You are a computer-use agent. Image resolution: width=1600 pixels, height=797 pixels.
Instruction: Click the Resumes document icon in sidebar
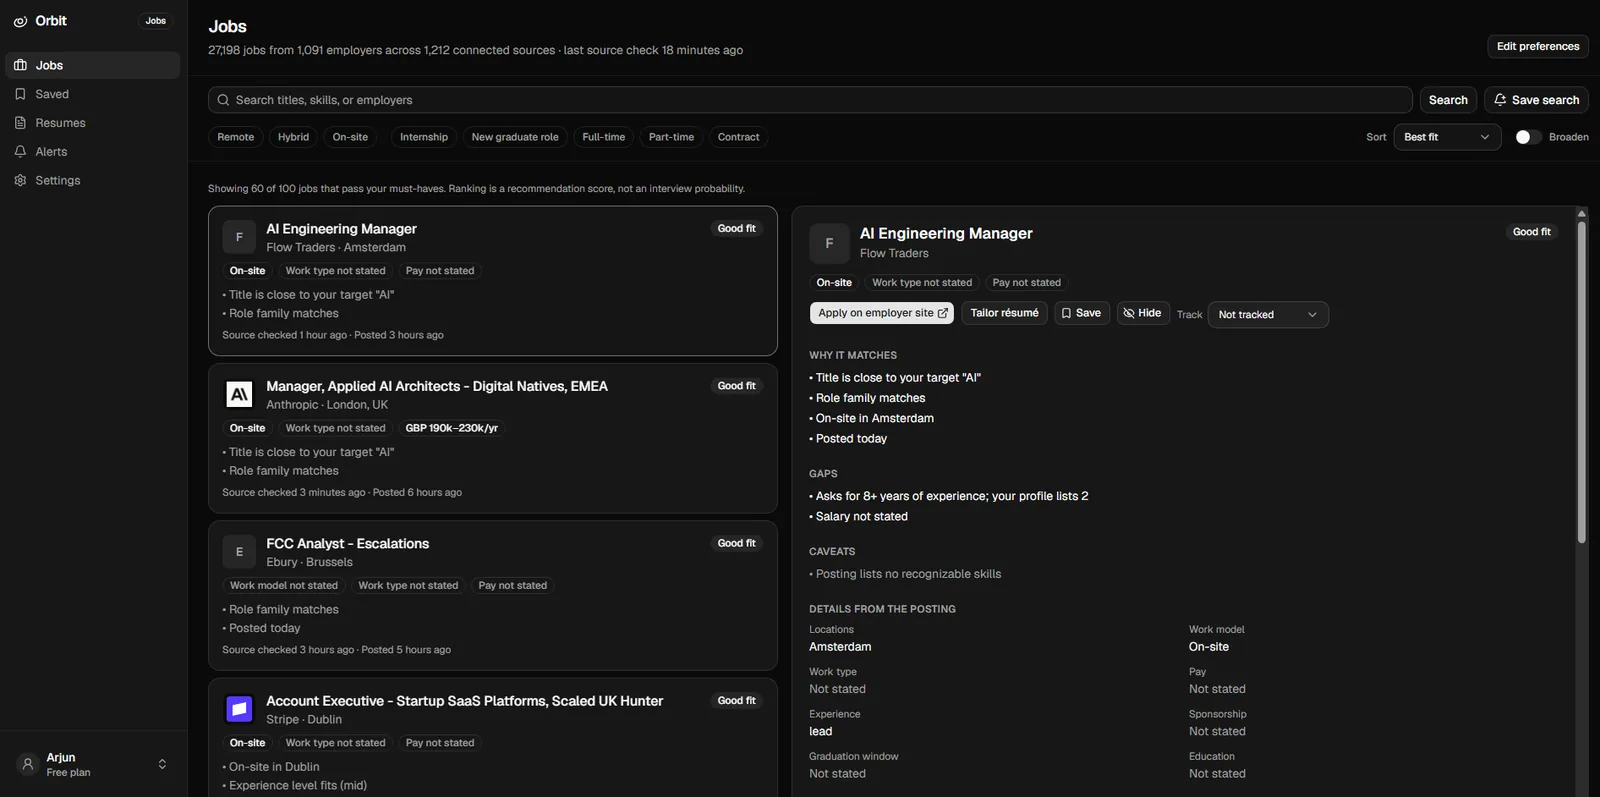pyautogui.click(x=20, y=123)
